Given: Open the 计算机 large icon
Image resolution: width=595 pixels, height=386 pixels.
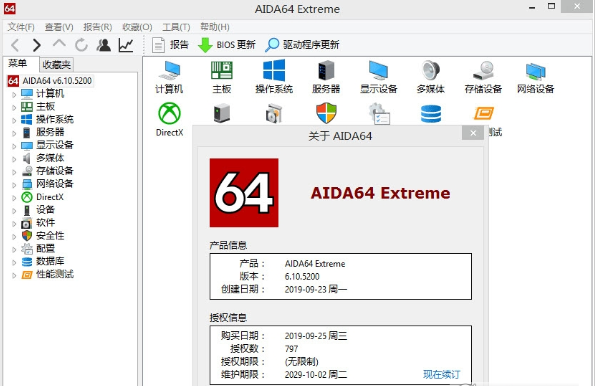Looking at the screenshot, I should pos(169,77).
